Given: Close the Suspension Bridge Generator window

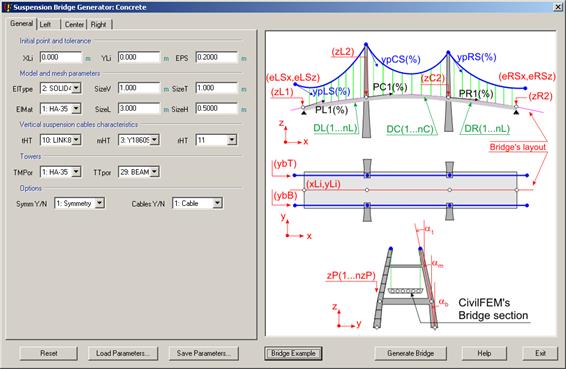Looking at the screenshot, I should (558, 7).
